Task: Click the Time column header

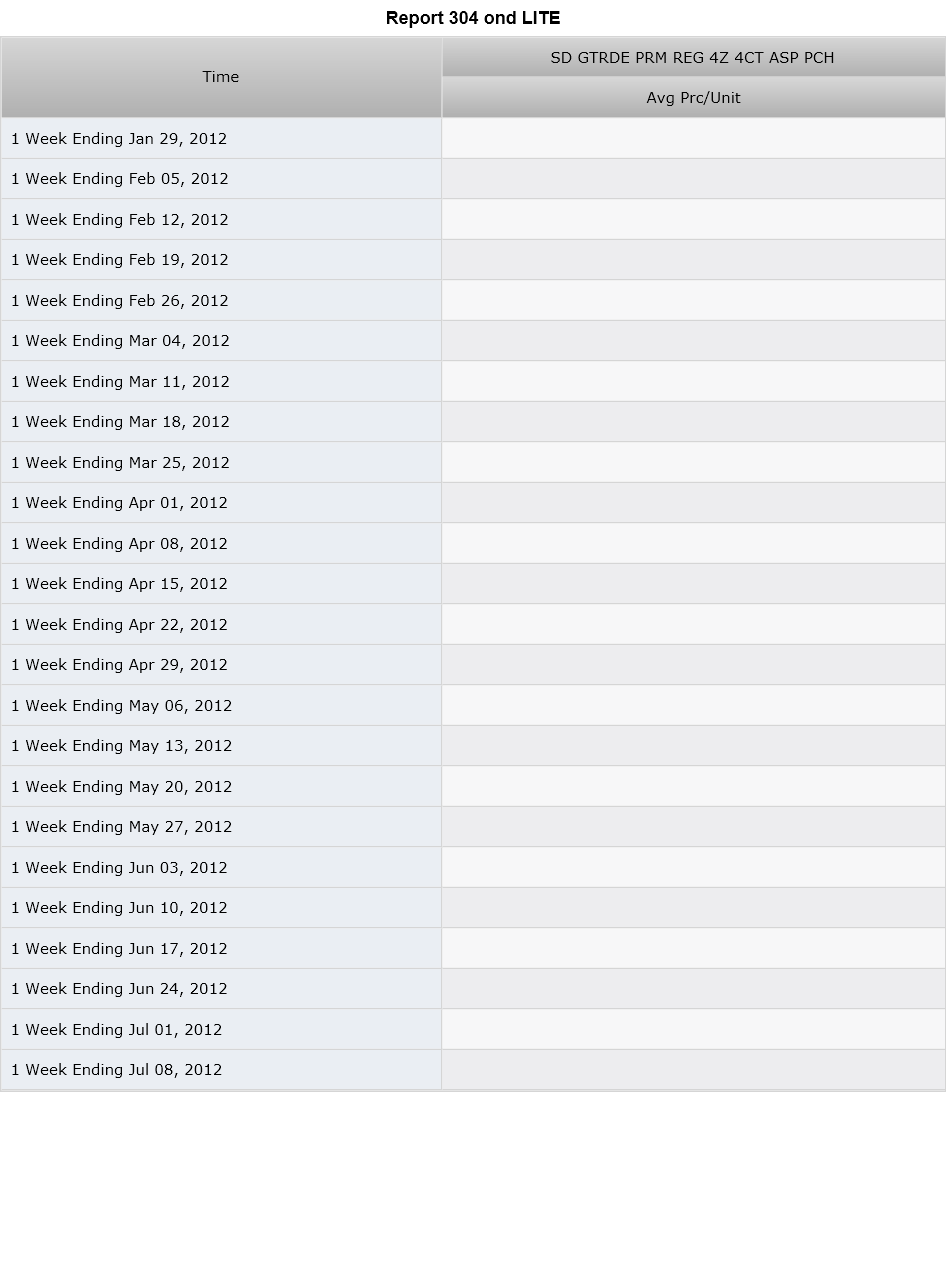Action: coord(221,77)
